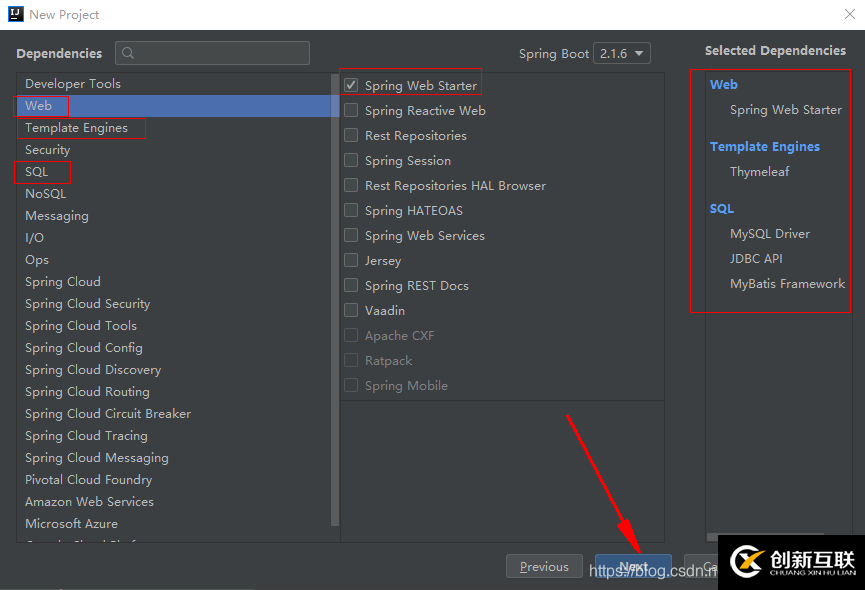865x590 pixels.
Task: Check the Rest Repositories option
Action: (351, 135)
